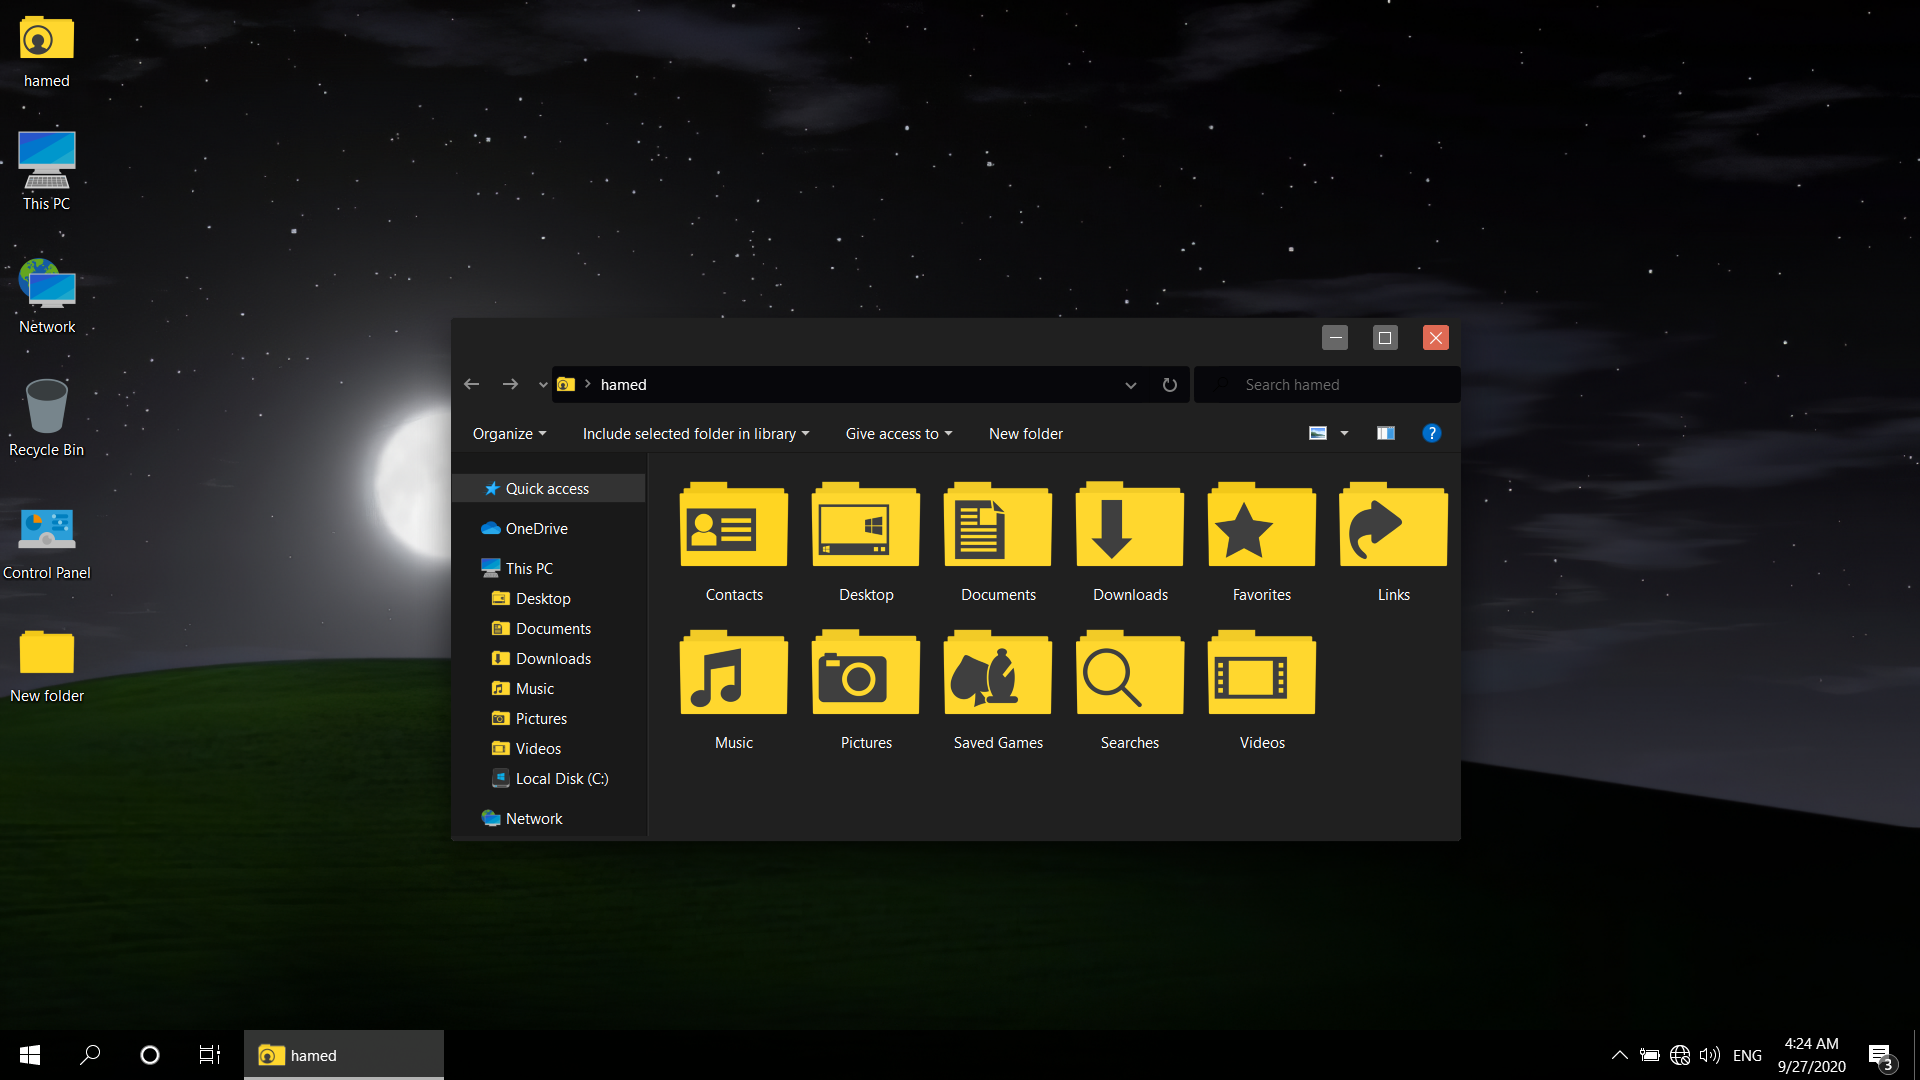Open the Searches folder icon
Viewport: 1920px width, 1080px height.
point(1130,674)
